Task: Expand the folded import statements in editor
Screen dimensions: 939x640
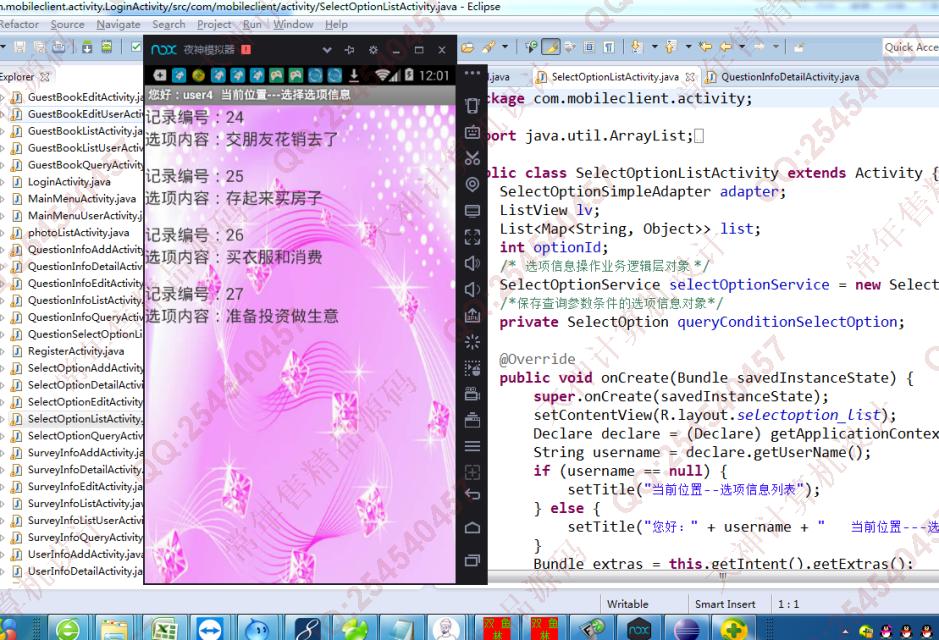Action: pyautogui.click(x=699, y=136)
